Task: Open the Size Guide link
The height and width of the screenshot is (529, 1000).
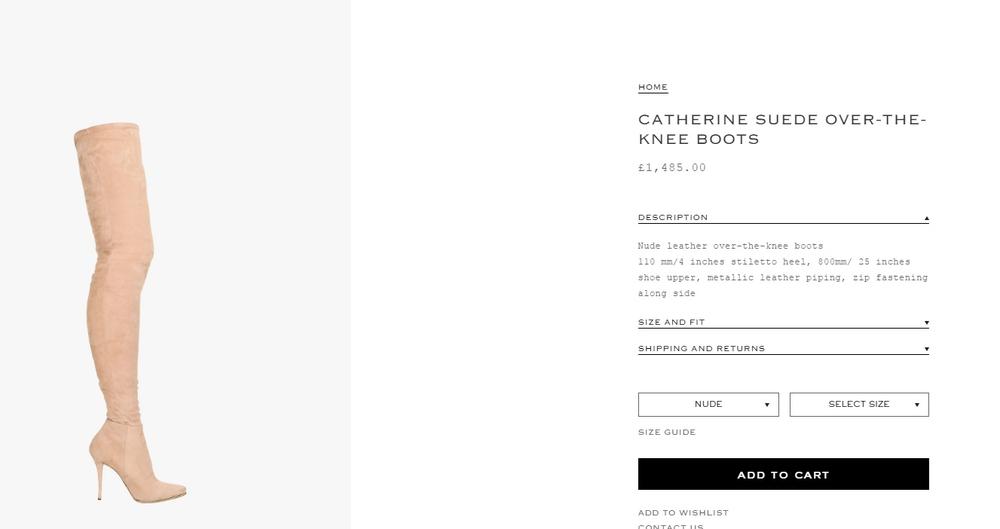Action: [667, 432]
